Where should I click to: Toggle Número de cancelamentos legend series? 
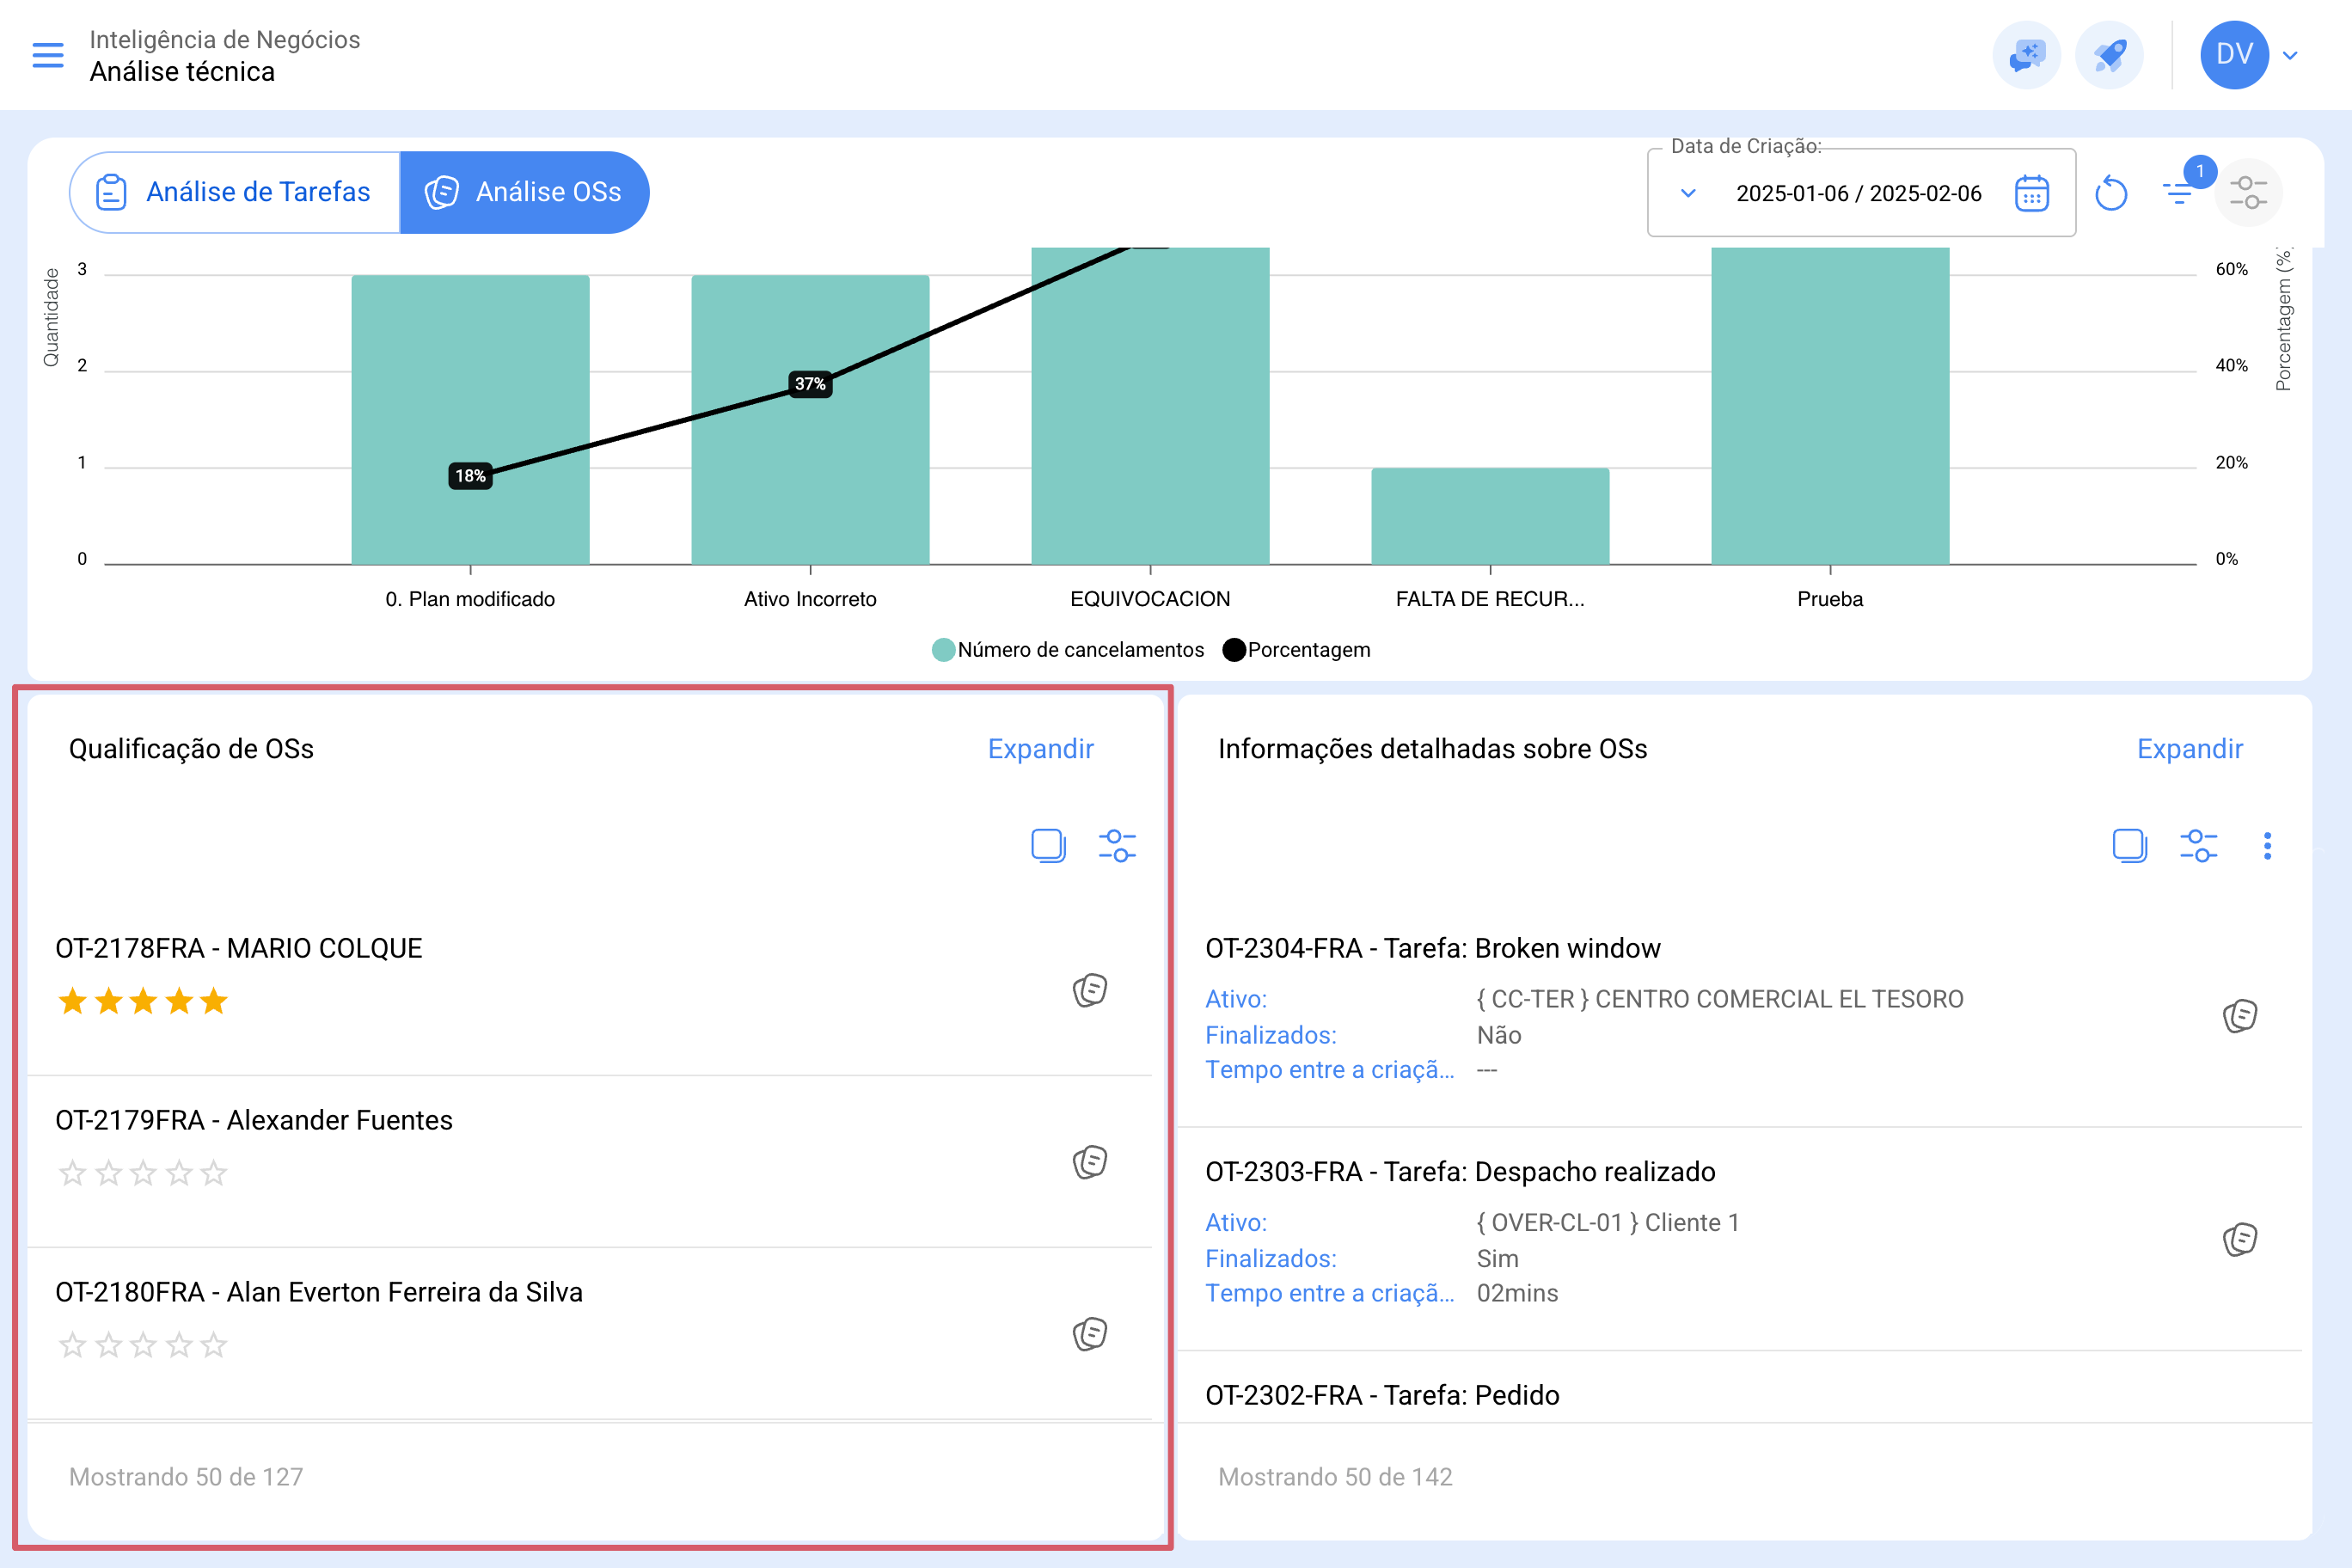pyautogui.click(x=1068, y=650)
